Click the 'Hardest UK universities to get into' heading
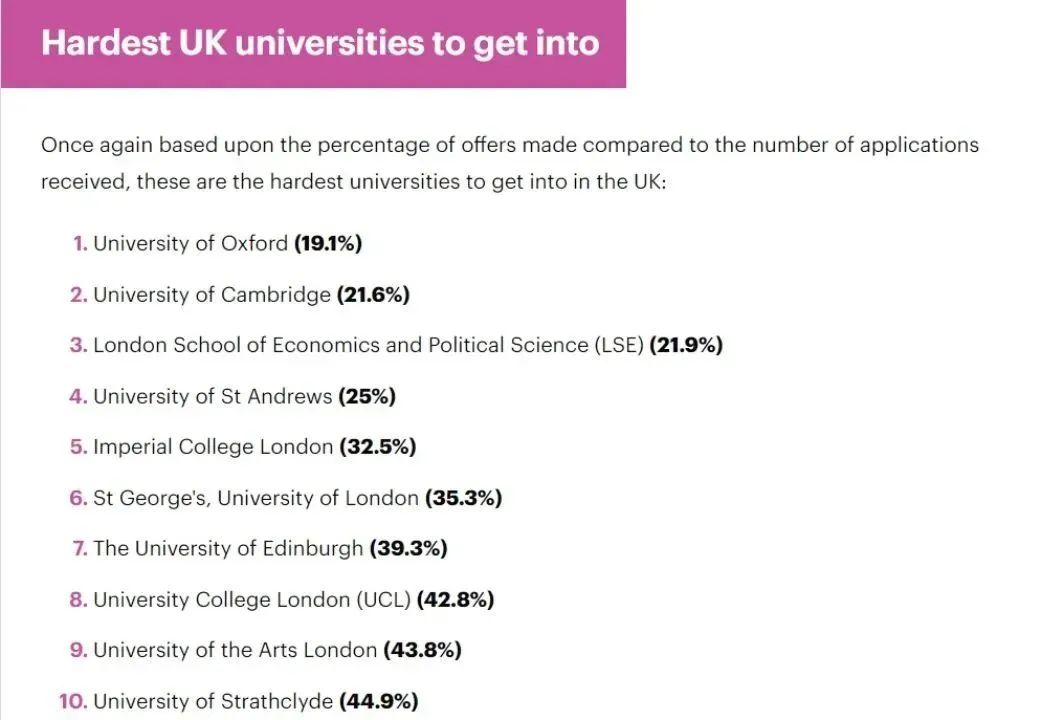The image size is (1064, 720). click(320, 43)
